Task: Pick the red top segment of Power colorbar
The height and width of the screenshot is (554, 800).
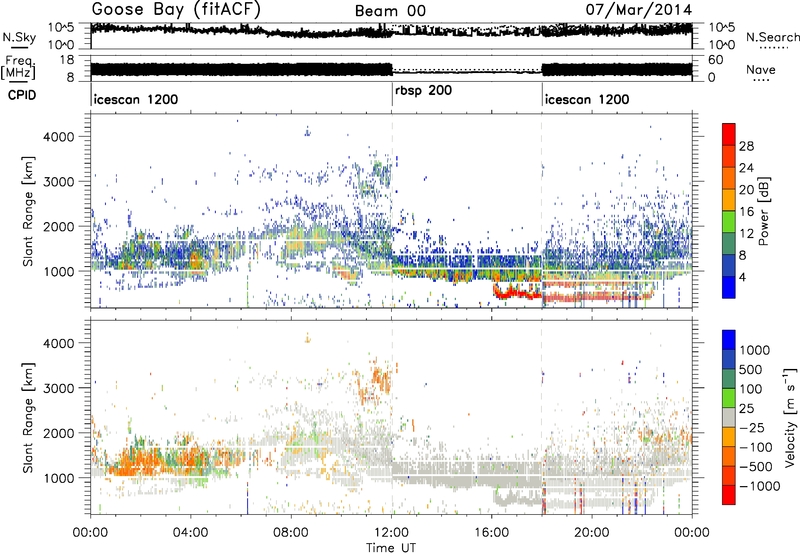Action: pos(729,134)
